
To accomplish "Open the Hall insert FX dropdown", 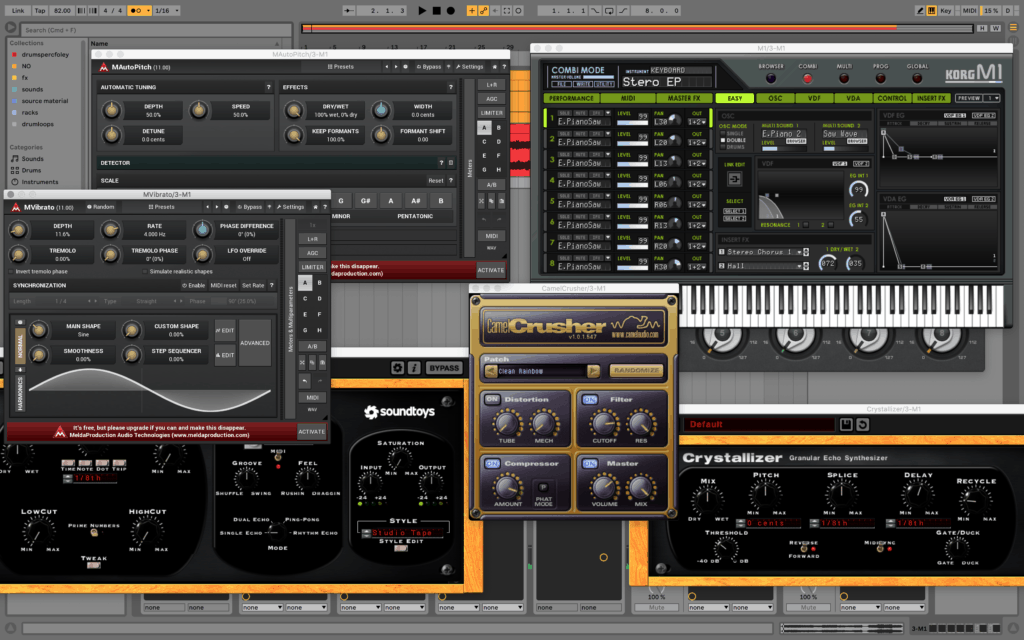I will [764, 266].
